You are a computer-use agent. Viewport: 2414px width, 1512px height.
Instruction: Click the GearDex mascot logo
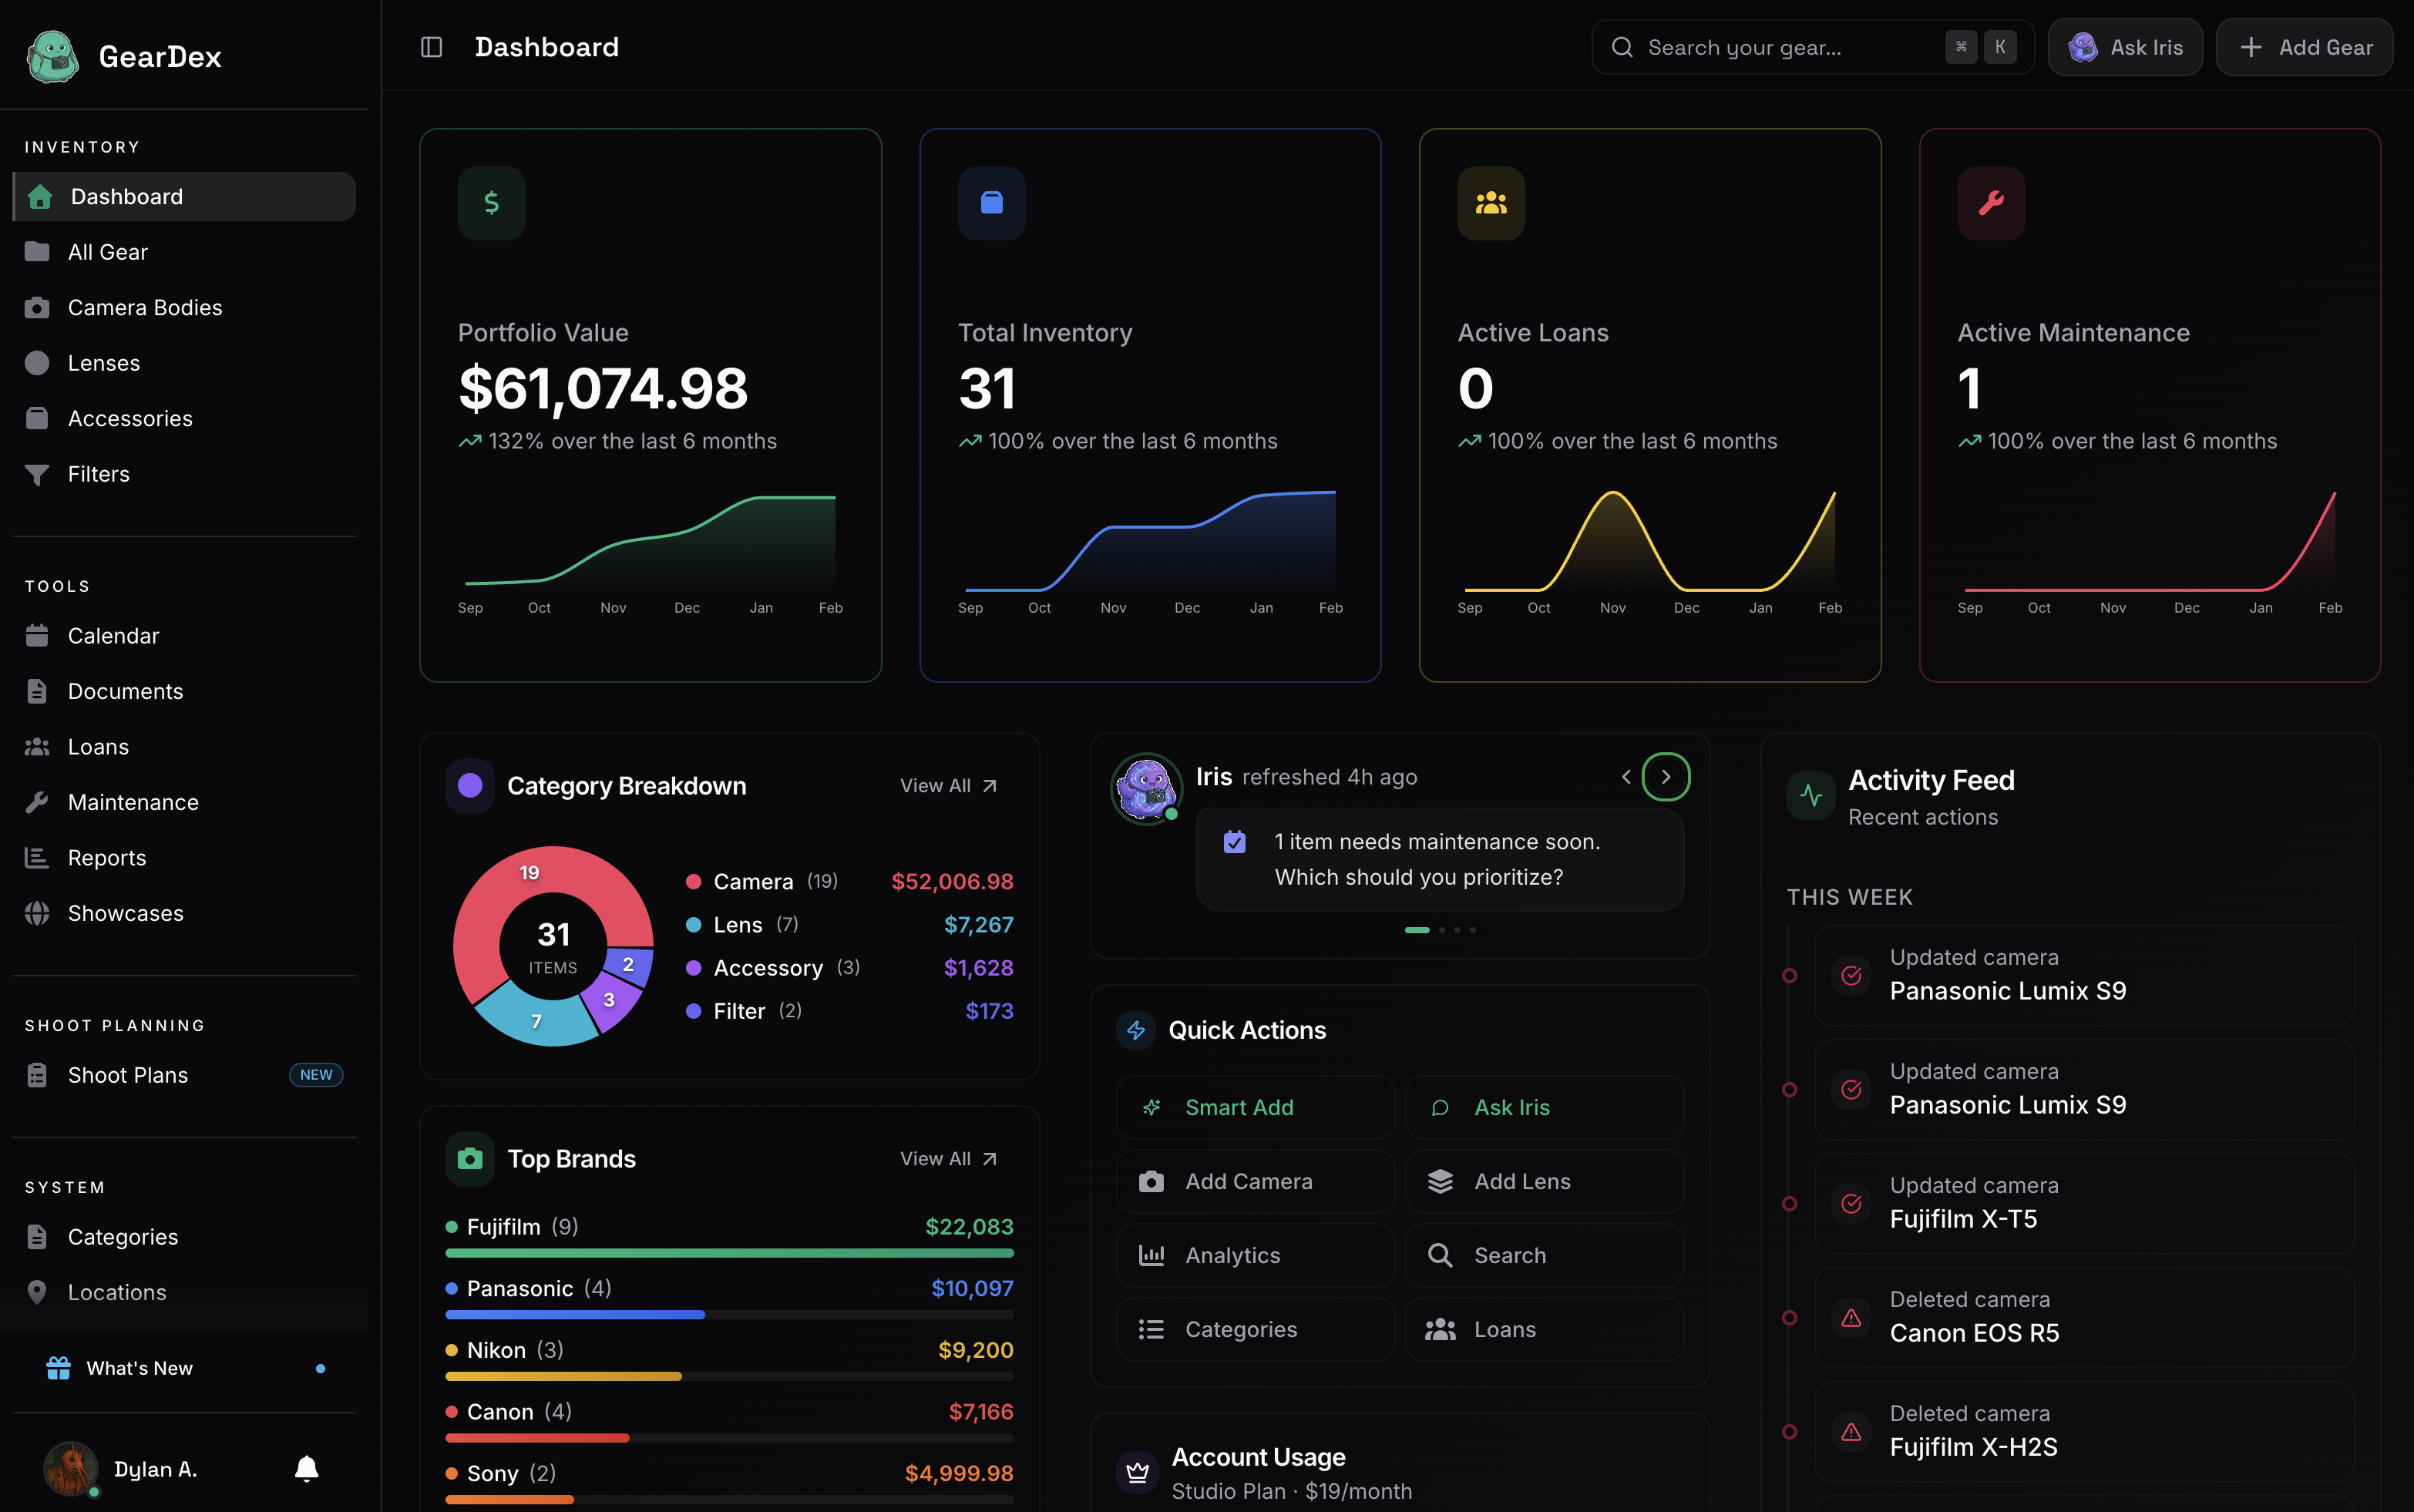pyautogui.click(x=52, y=56)
